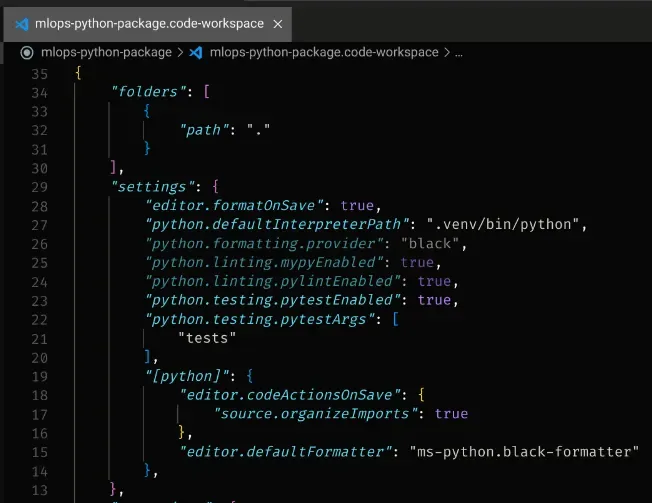The height and width of the screenshot is (503, 652).
Task: Click line number 29 in the gutter
Action: click(40, 187)
